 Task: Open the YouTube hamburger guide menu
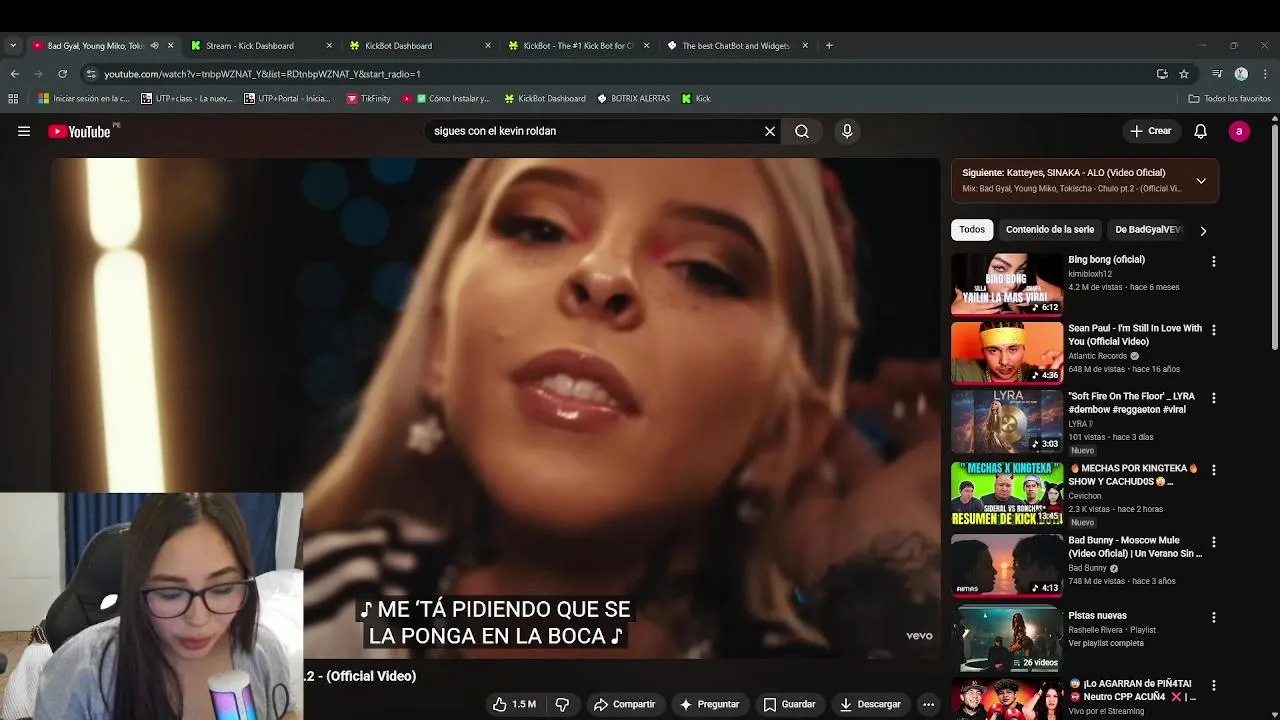24,131
